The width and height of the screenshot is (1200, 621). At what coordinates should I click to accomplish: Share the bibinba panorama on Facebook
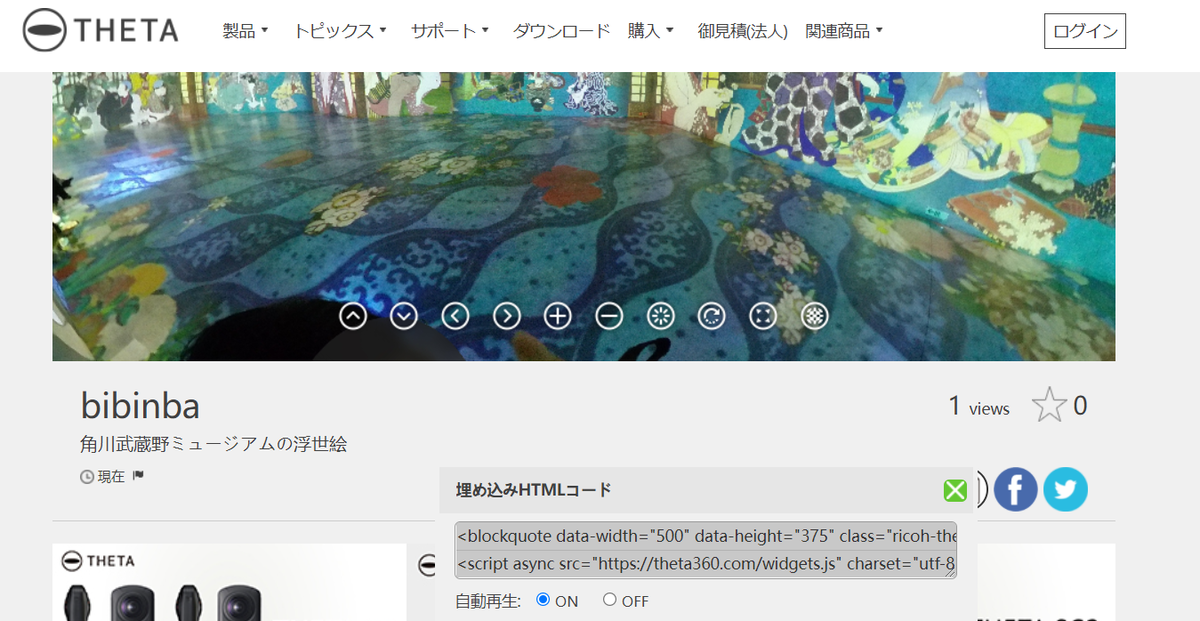click(1016, 489)
